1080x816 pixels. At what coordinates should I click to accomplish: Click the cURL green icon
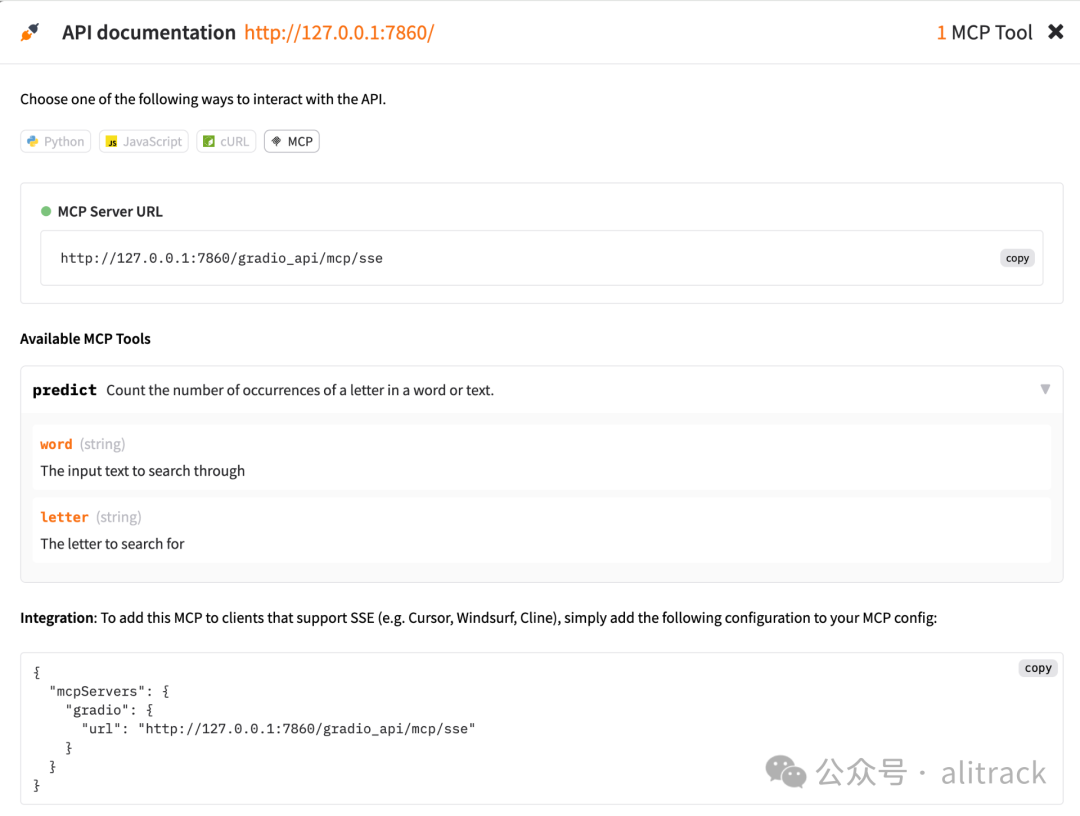209,141
